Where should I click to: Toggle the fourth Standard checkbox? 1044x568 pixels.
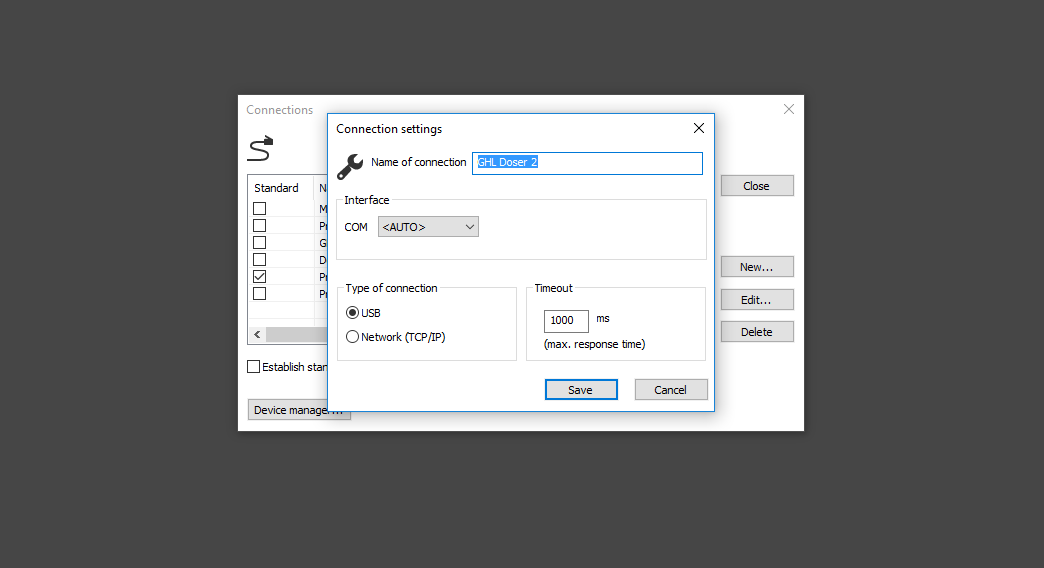(x=260, y=260)
